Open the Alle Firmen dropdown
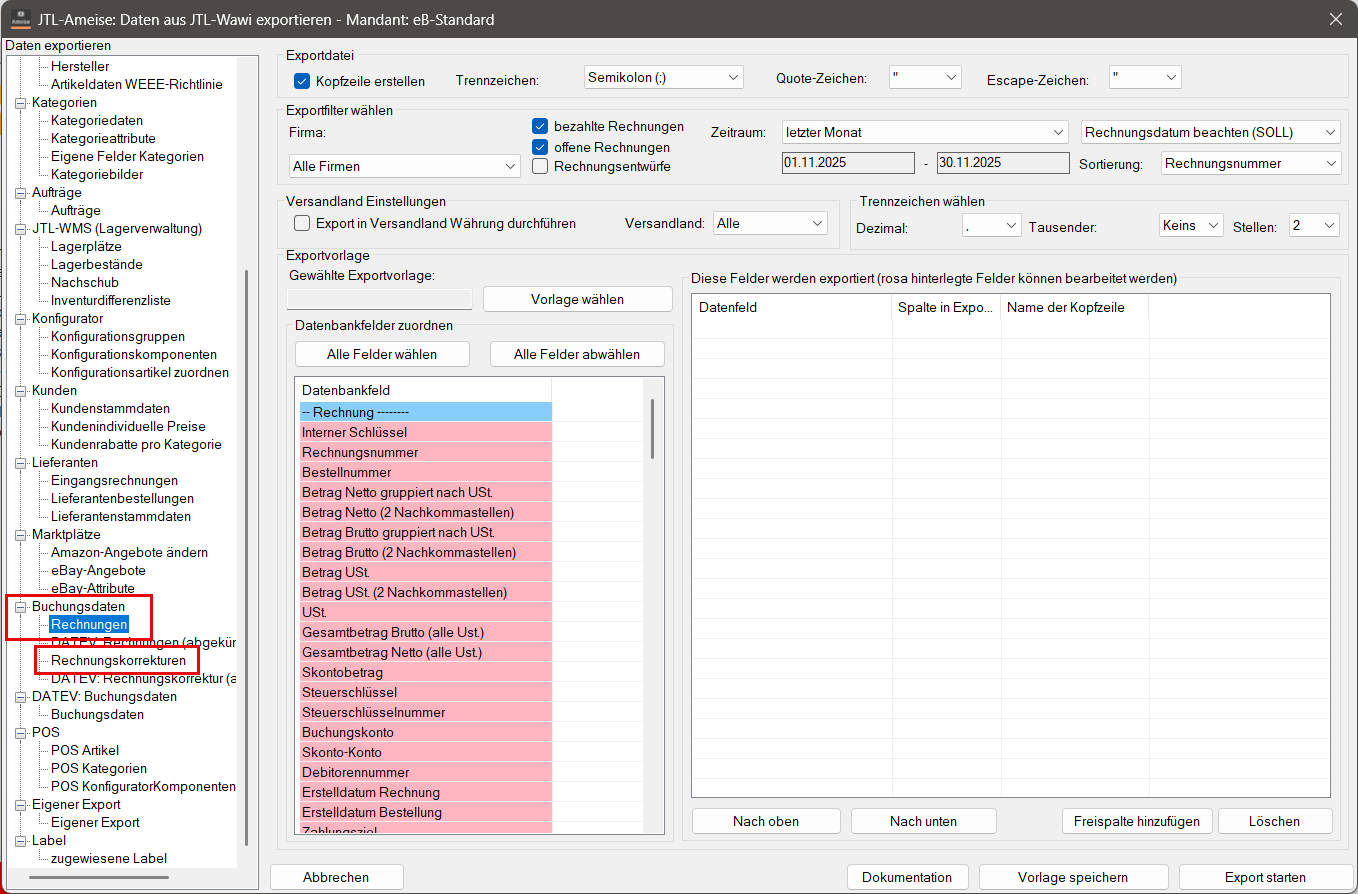 (404, 166)
